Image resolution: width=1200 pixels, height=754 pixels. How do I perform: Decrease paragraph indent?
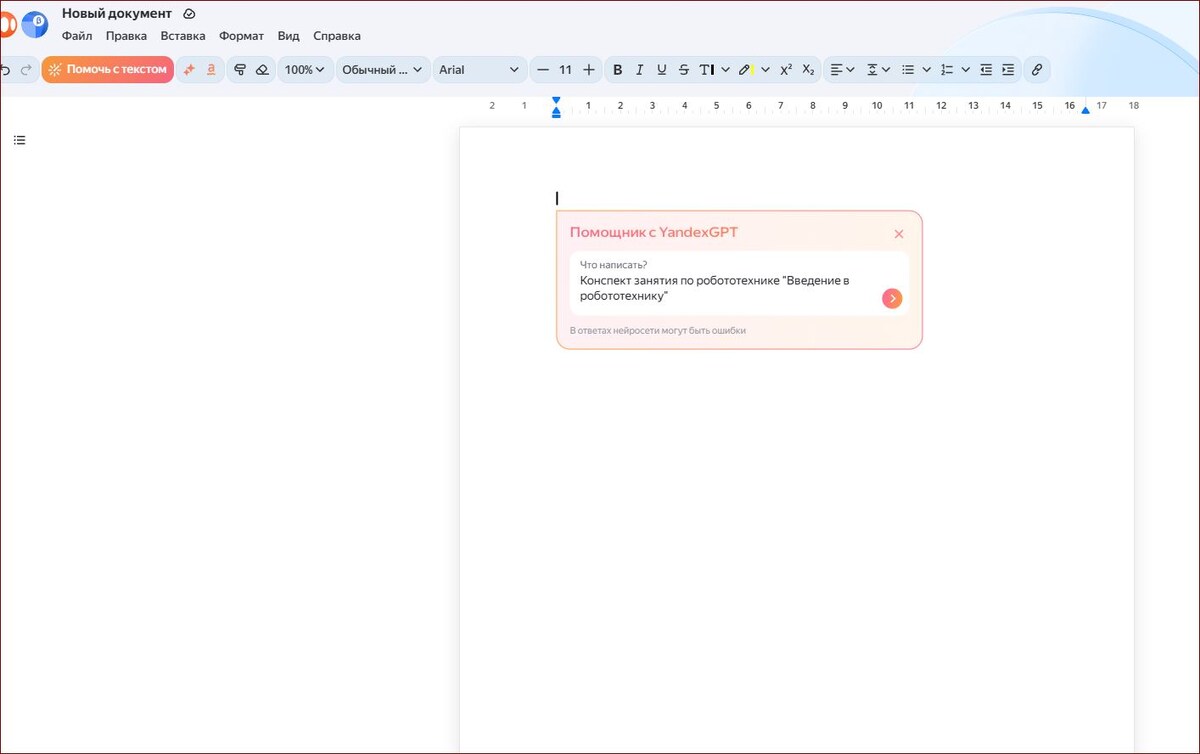click(x=986, y=70)
